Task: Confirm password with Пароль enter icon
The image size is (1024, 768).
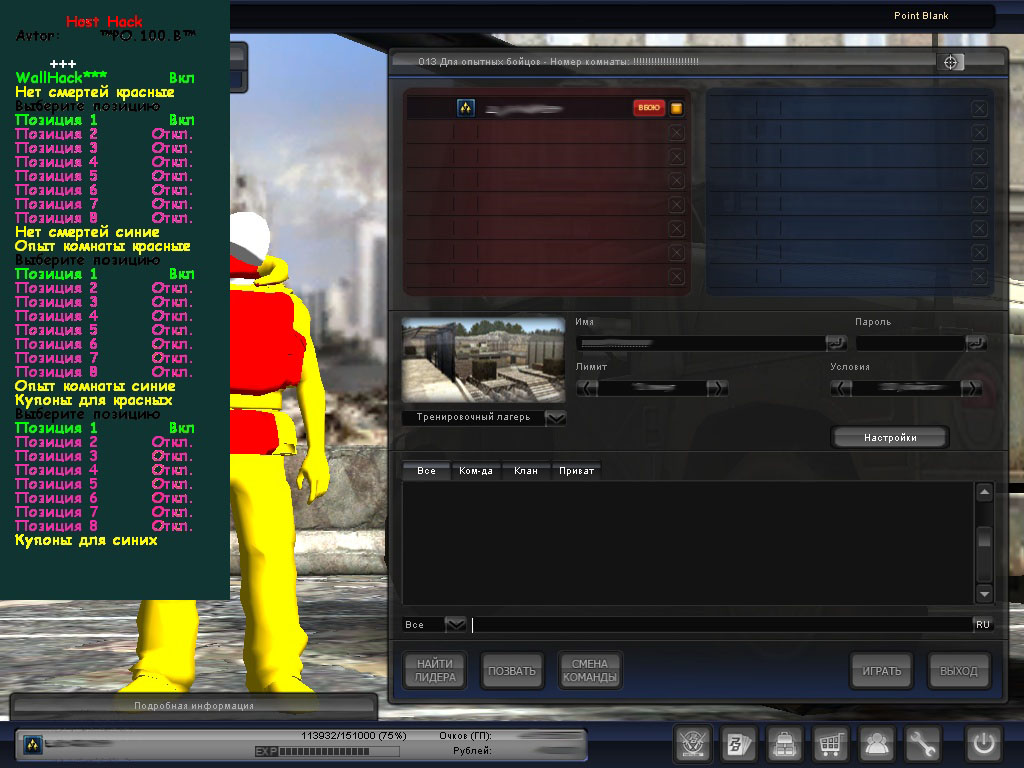Action: click(x=976, y=342)
